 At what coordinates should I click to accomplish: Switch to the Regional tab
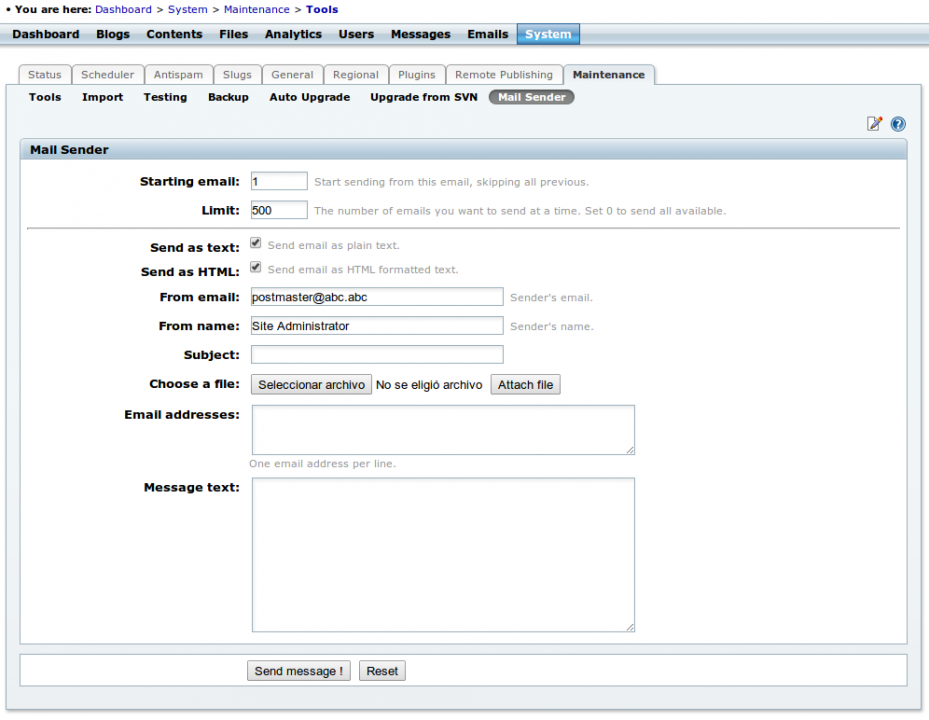[355, 75]
